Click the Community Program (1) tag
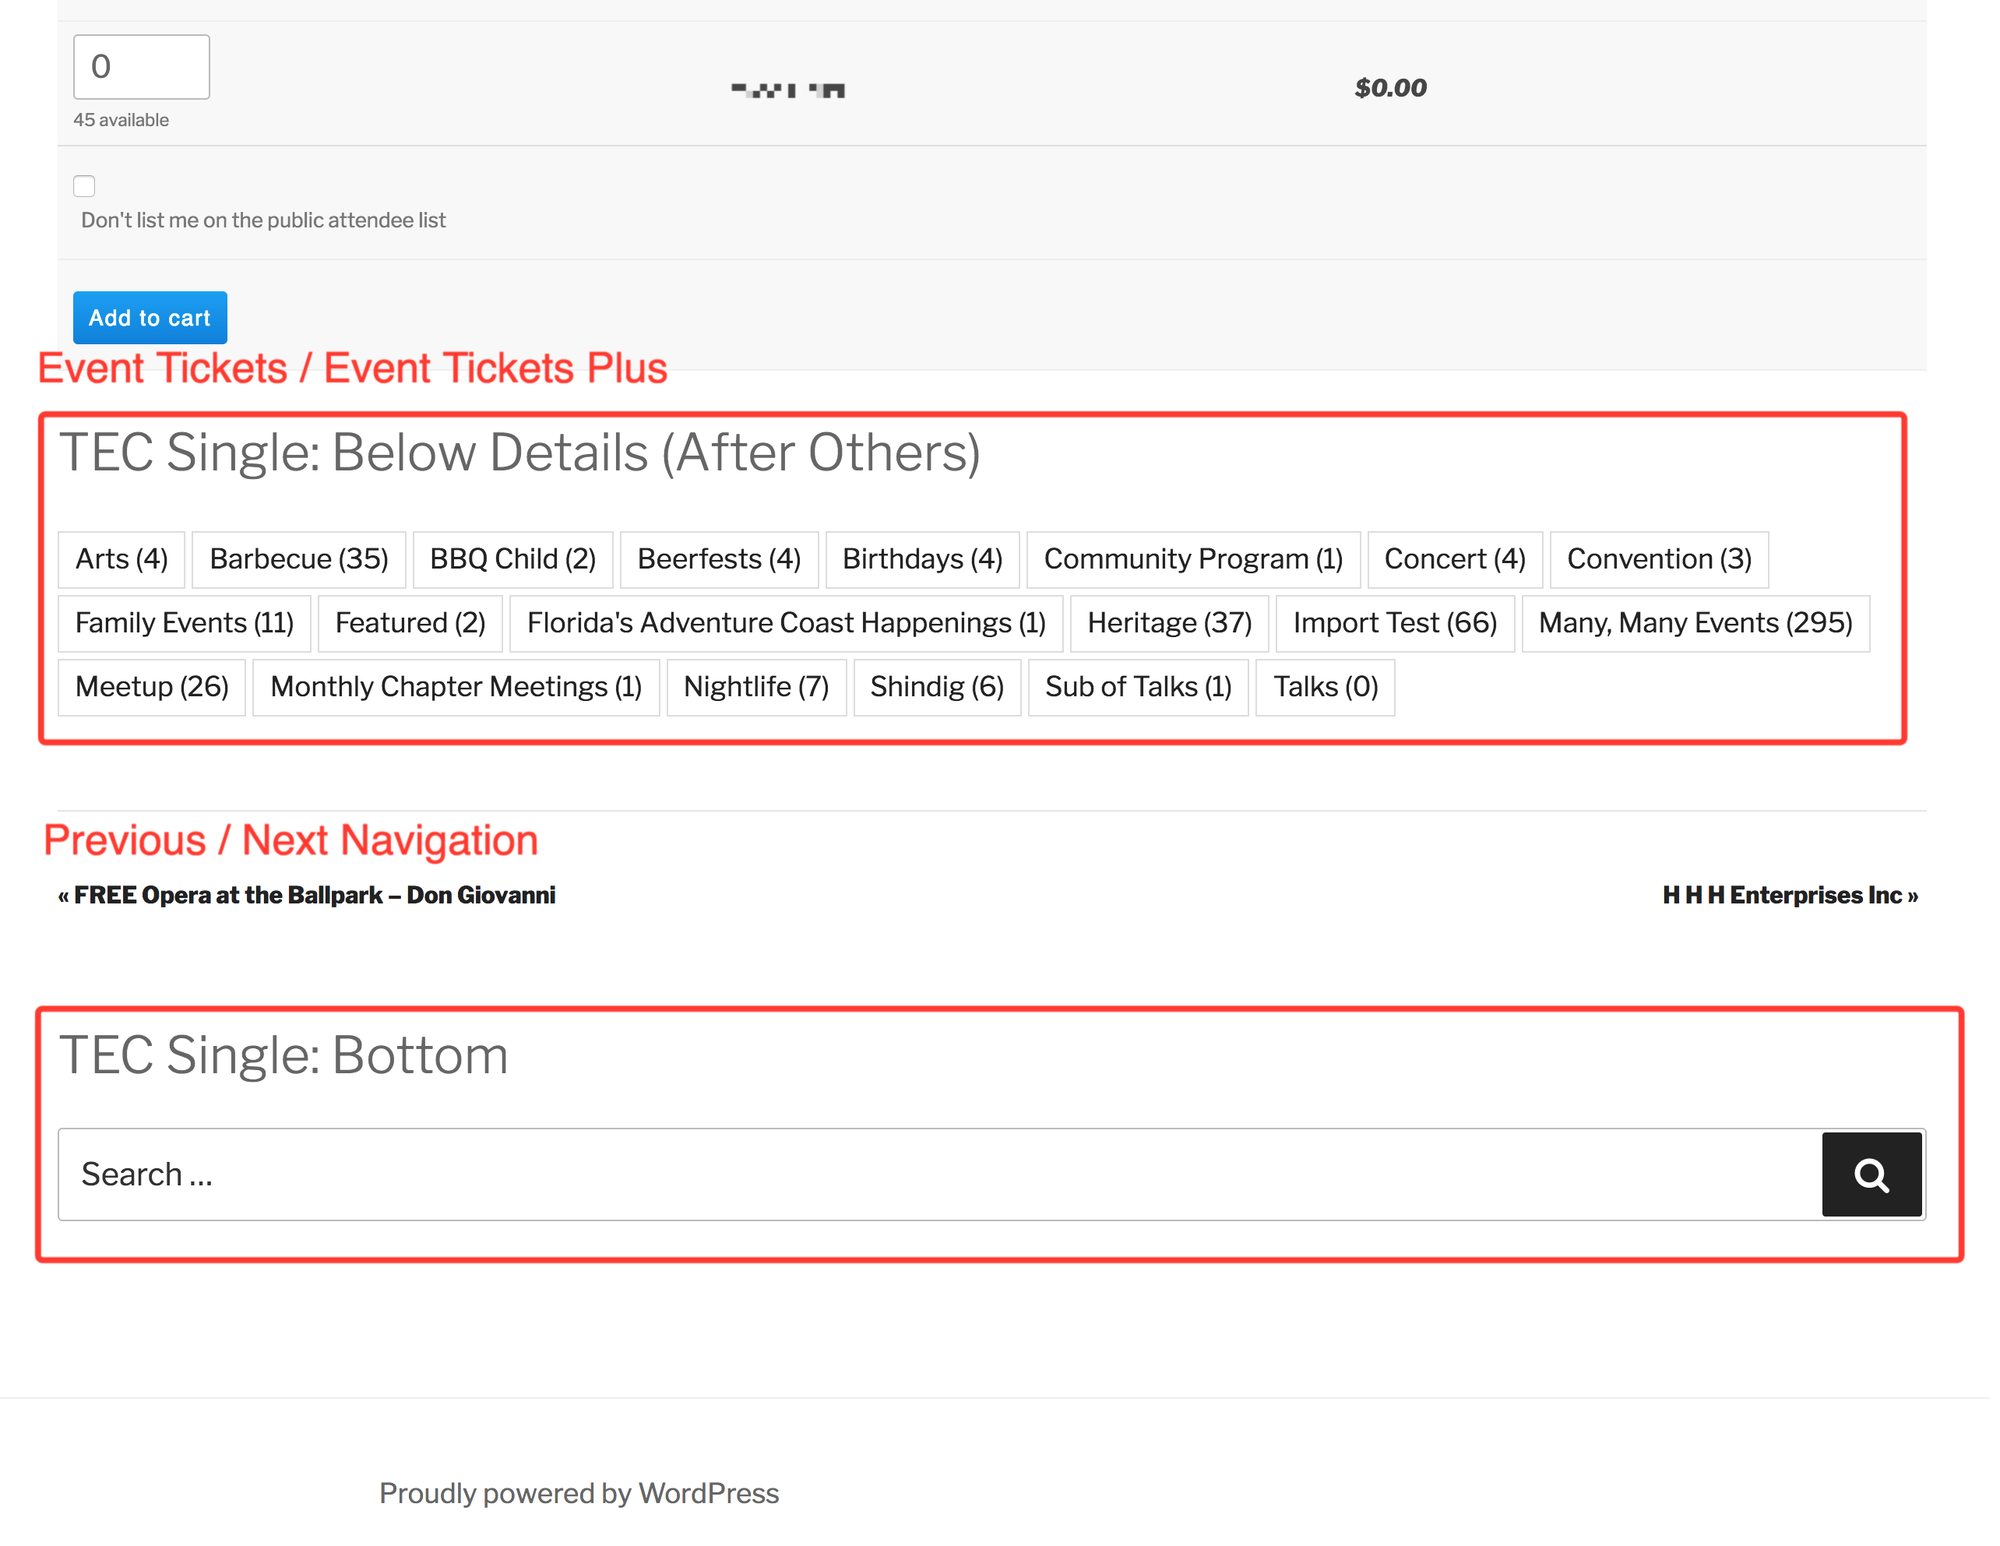This screenshot has width=2000, height=1546. point(1193,559)
